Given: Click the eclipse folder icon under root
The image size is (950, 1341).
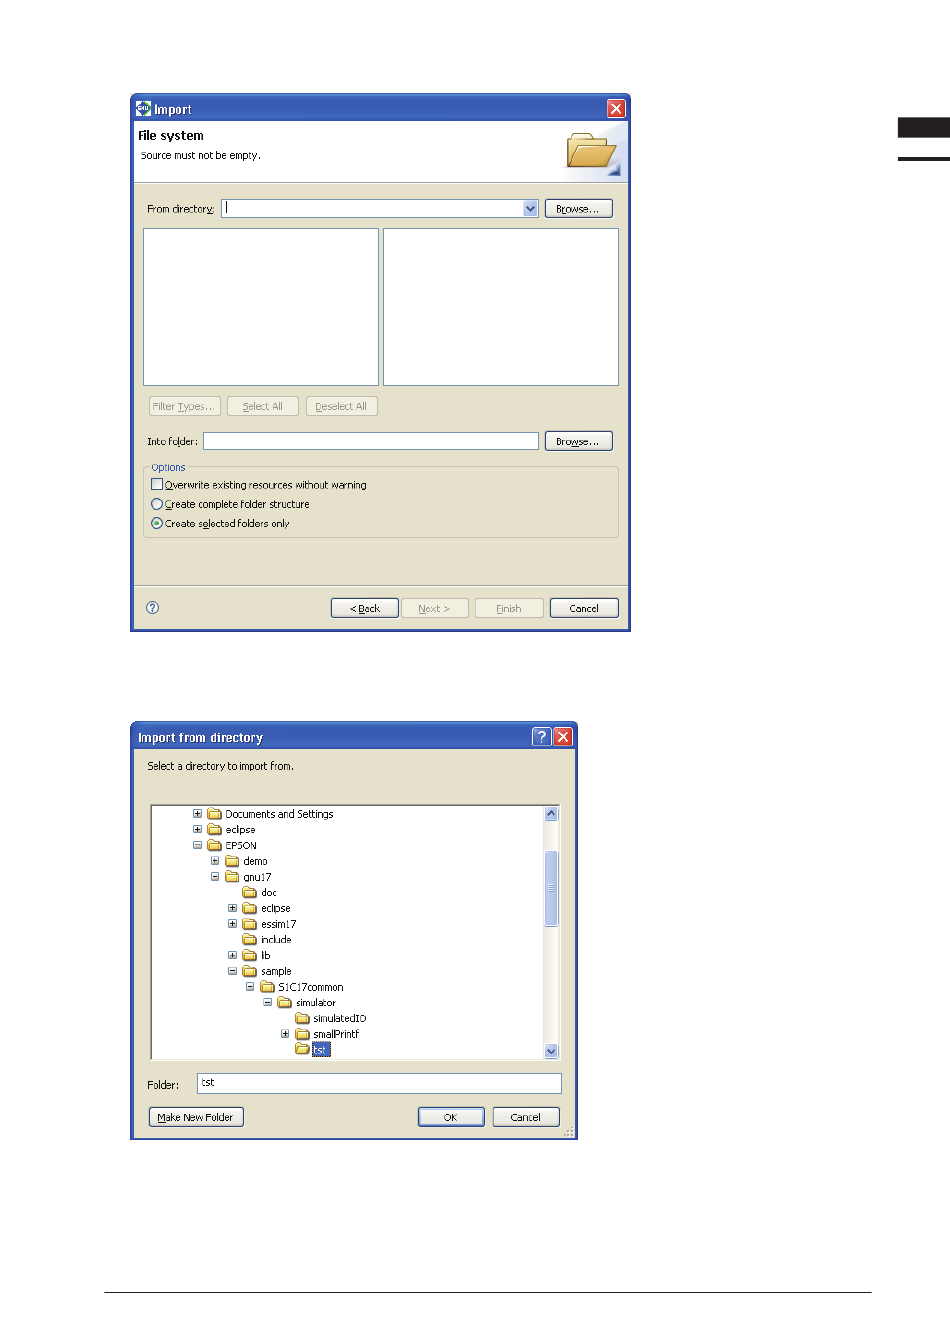Looking at the screenshot, I should pos(214,829).
